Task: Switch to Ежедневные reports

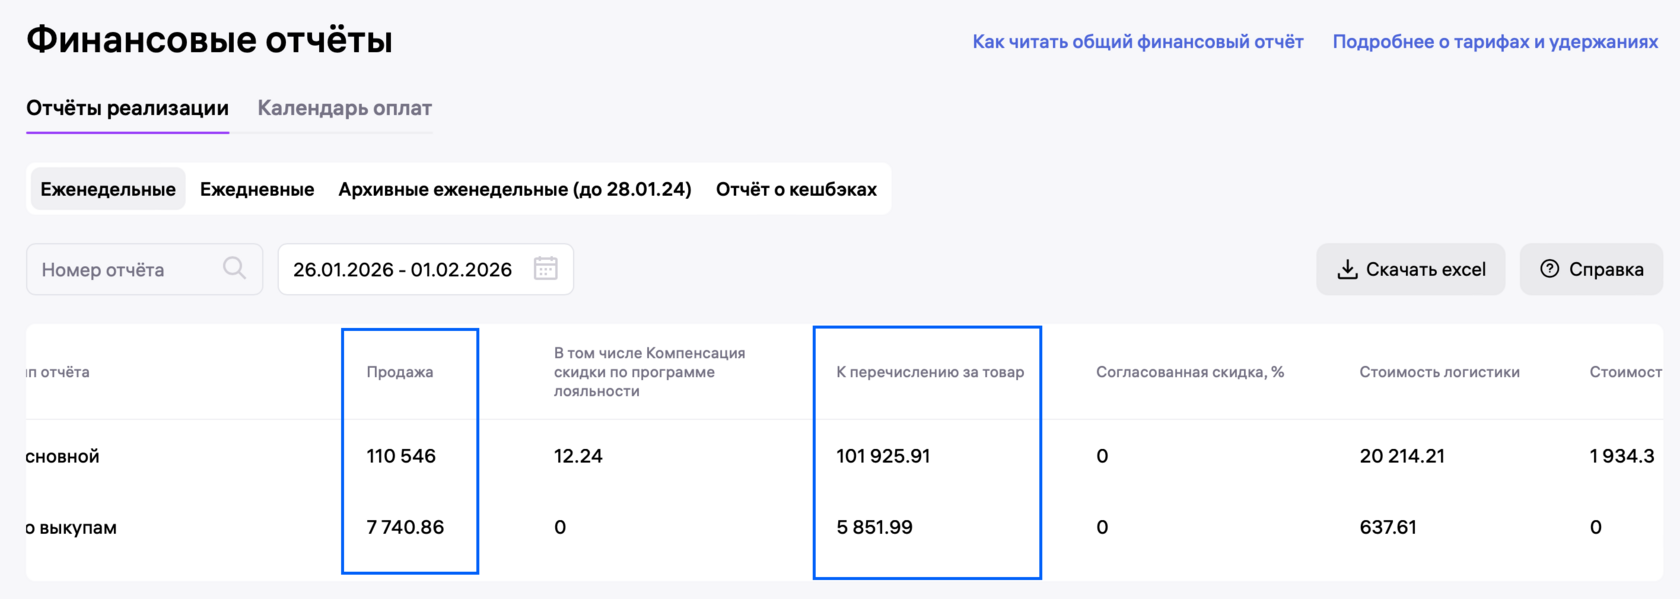Action: click(x=257, y=189)
